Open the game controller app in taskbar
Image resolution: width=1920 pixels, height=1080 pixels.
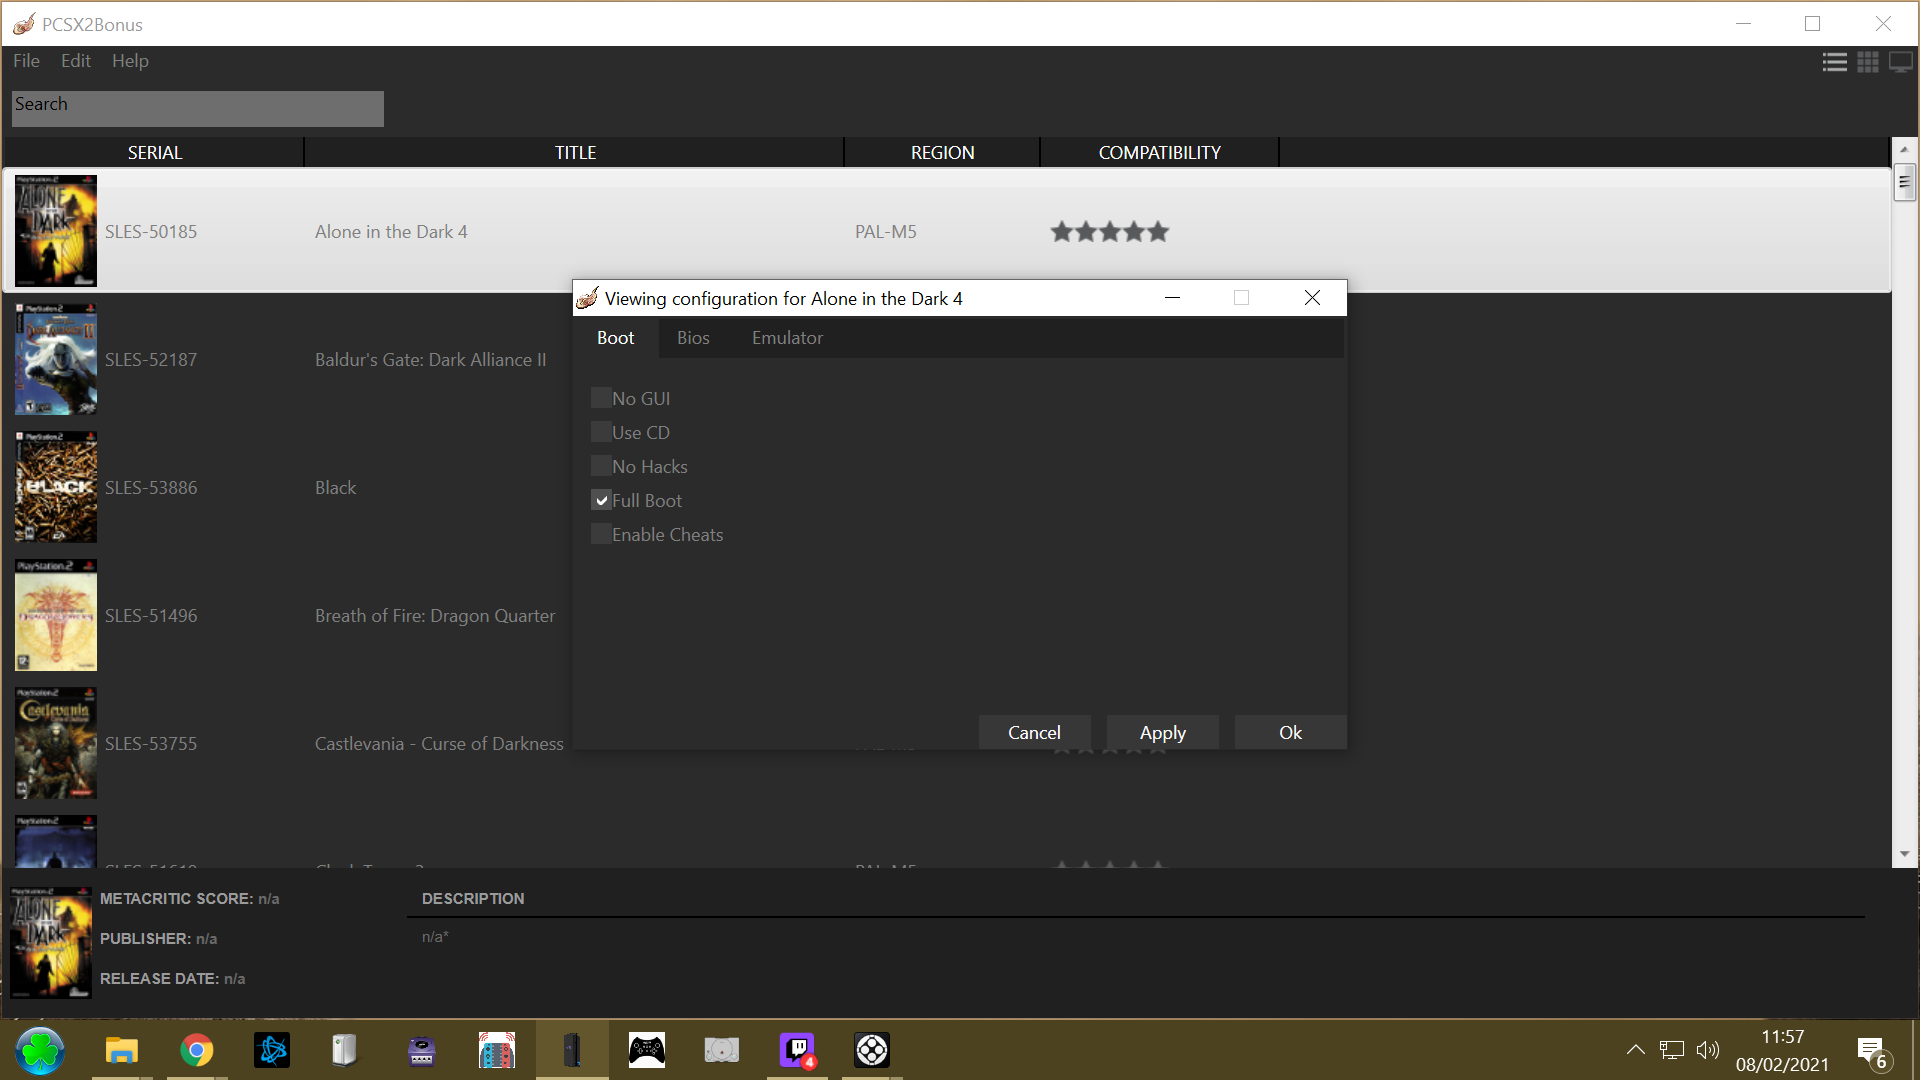coord(647,1050)
